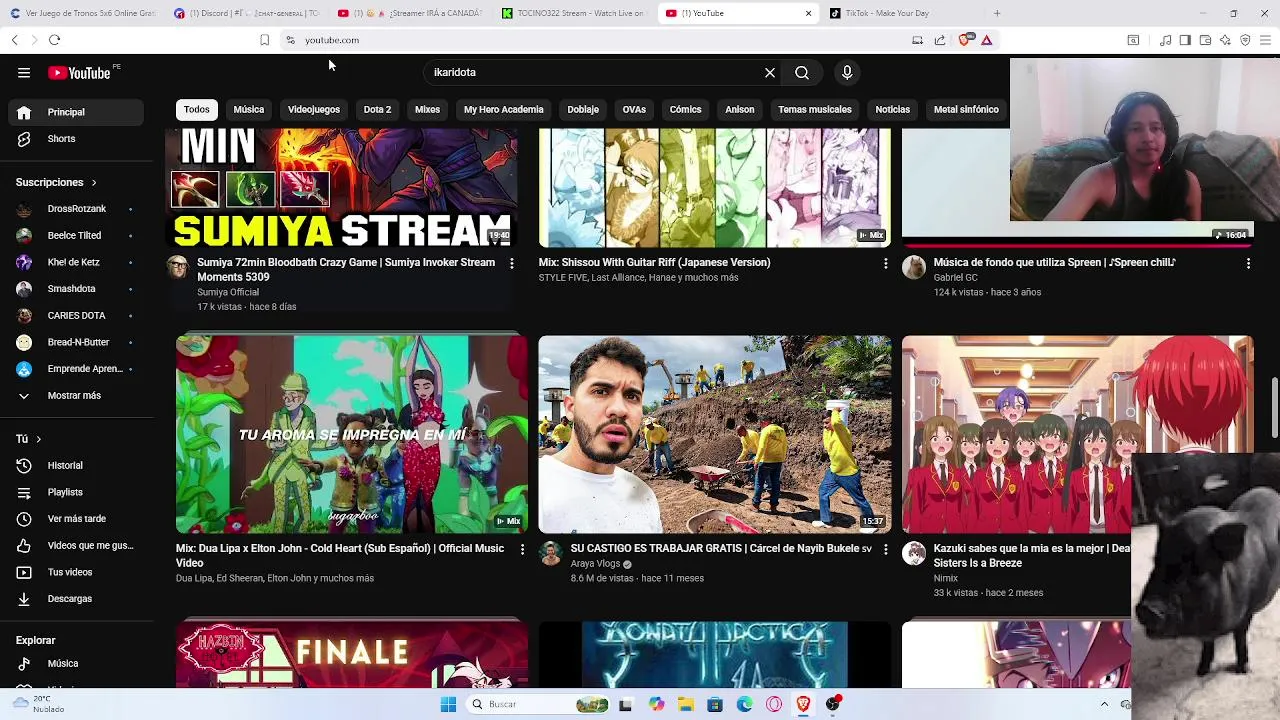Select the Dota 2 filter chip

(x=377, y=109)
